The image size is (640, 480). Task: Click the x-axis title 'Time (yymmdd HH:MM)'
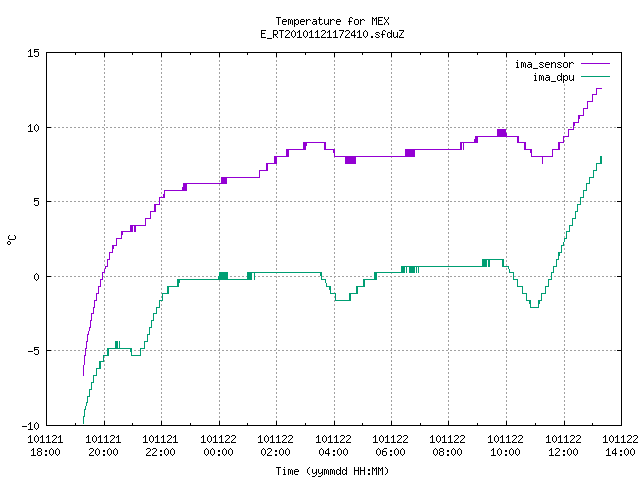(x=332, y=471)
